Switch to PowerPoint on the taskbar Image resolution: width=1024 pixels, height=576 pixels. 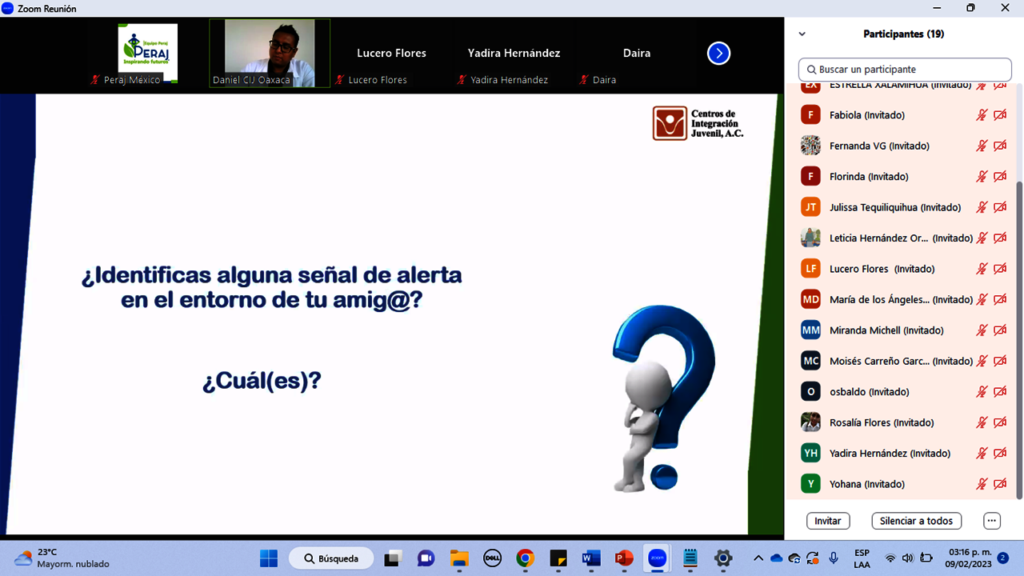624,558
